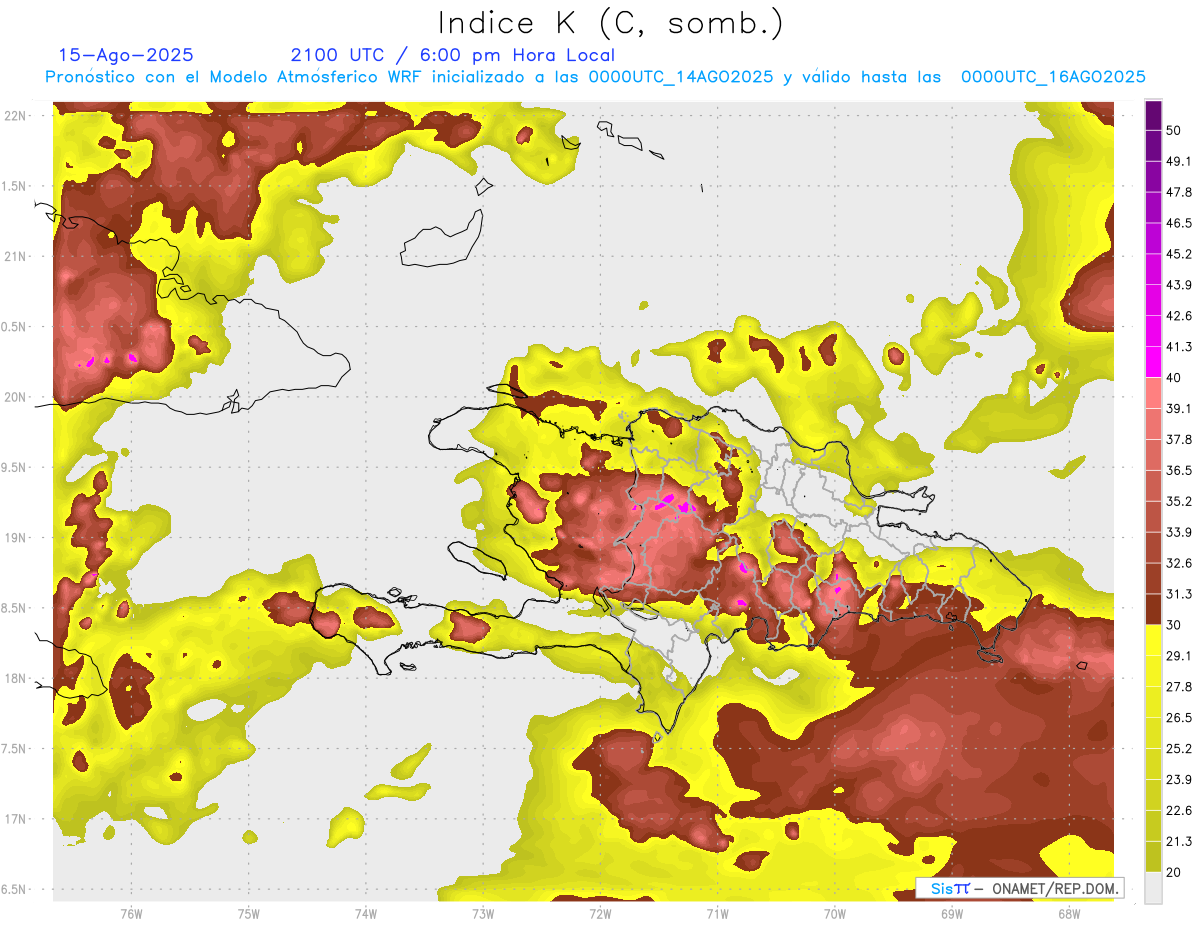Click the longitude label "69W"
The image size is (1200, 927).
pos(952,913)
